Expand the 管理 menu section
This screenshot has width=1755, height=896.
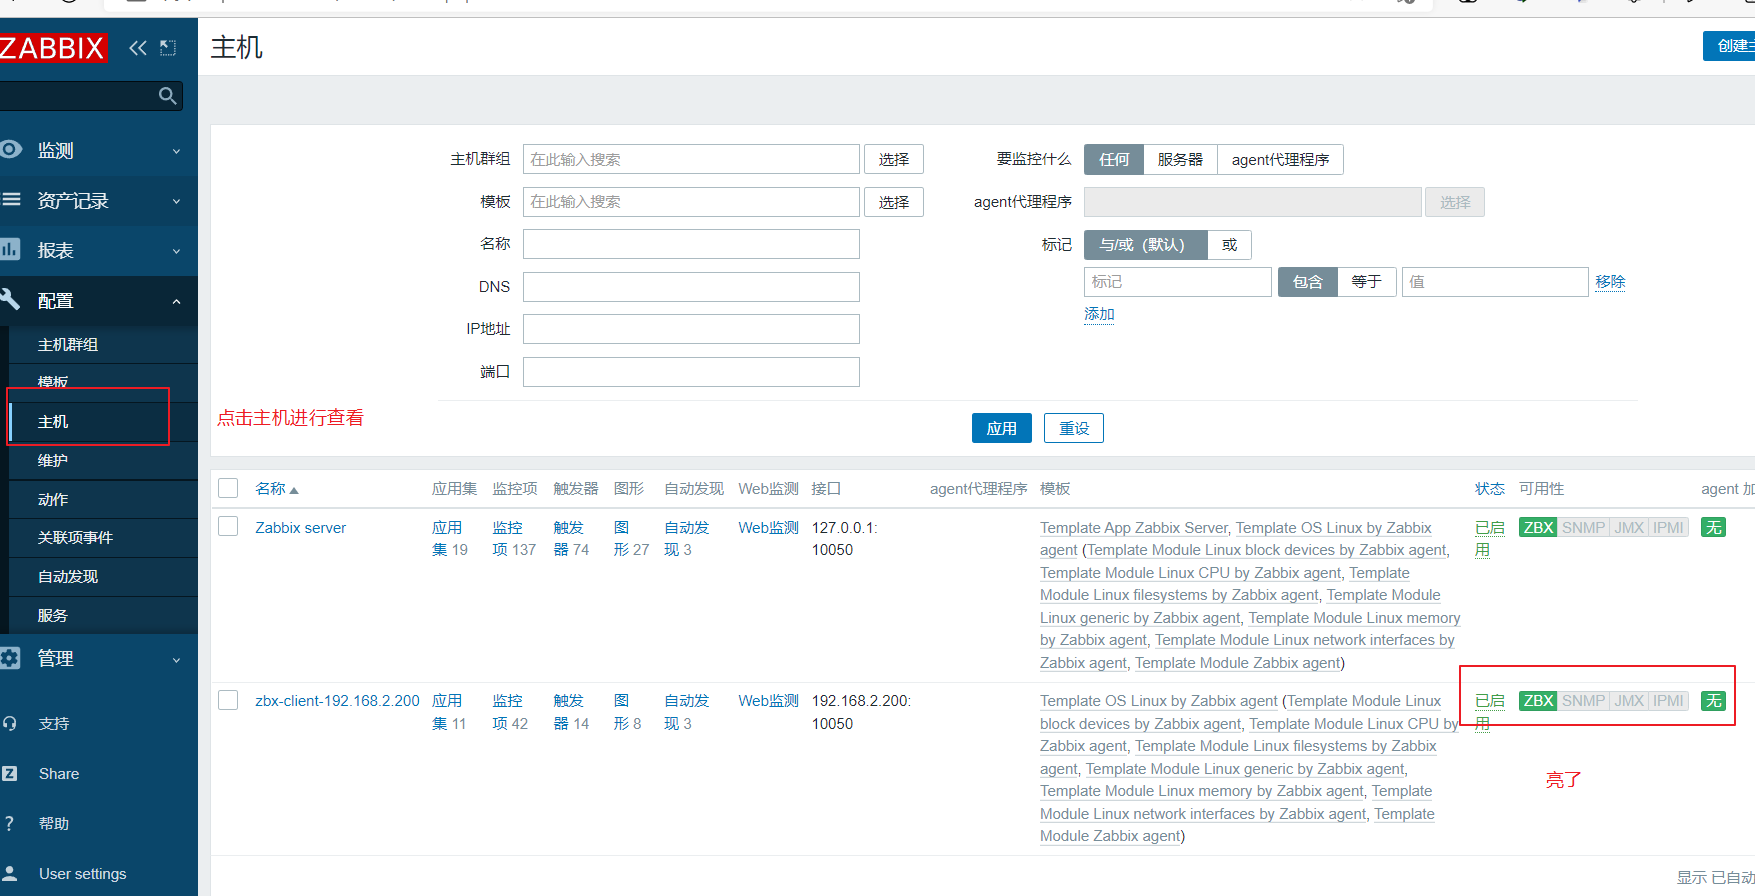98,658
